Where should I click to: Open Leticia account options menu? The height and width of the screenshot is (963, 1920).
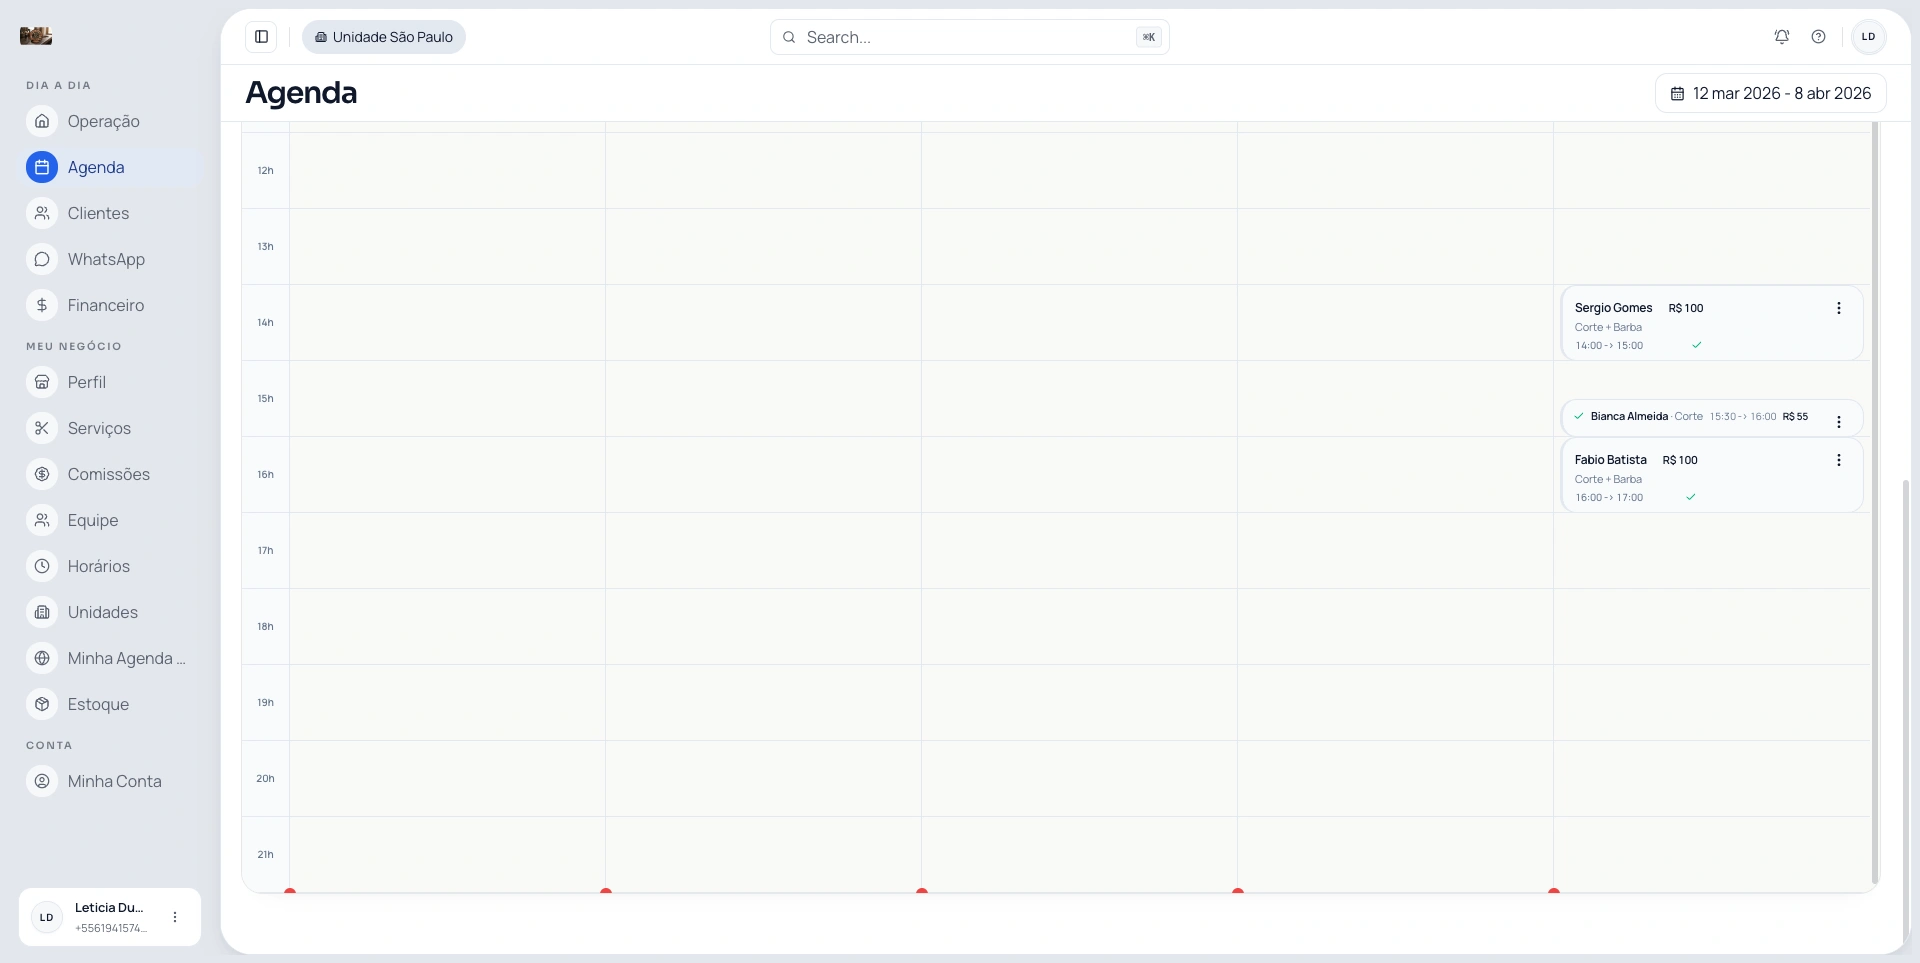[175, 917]
